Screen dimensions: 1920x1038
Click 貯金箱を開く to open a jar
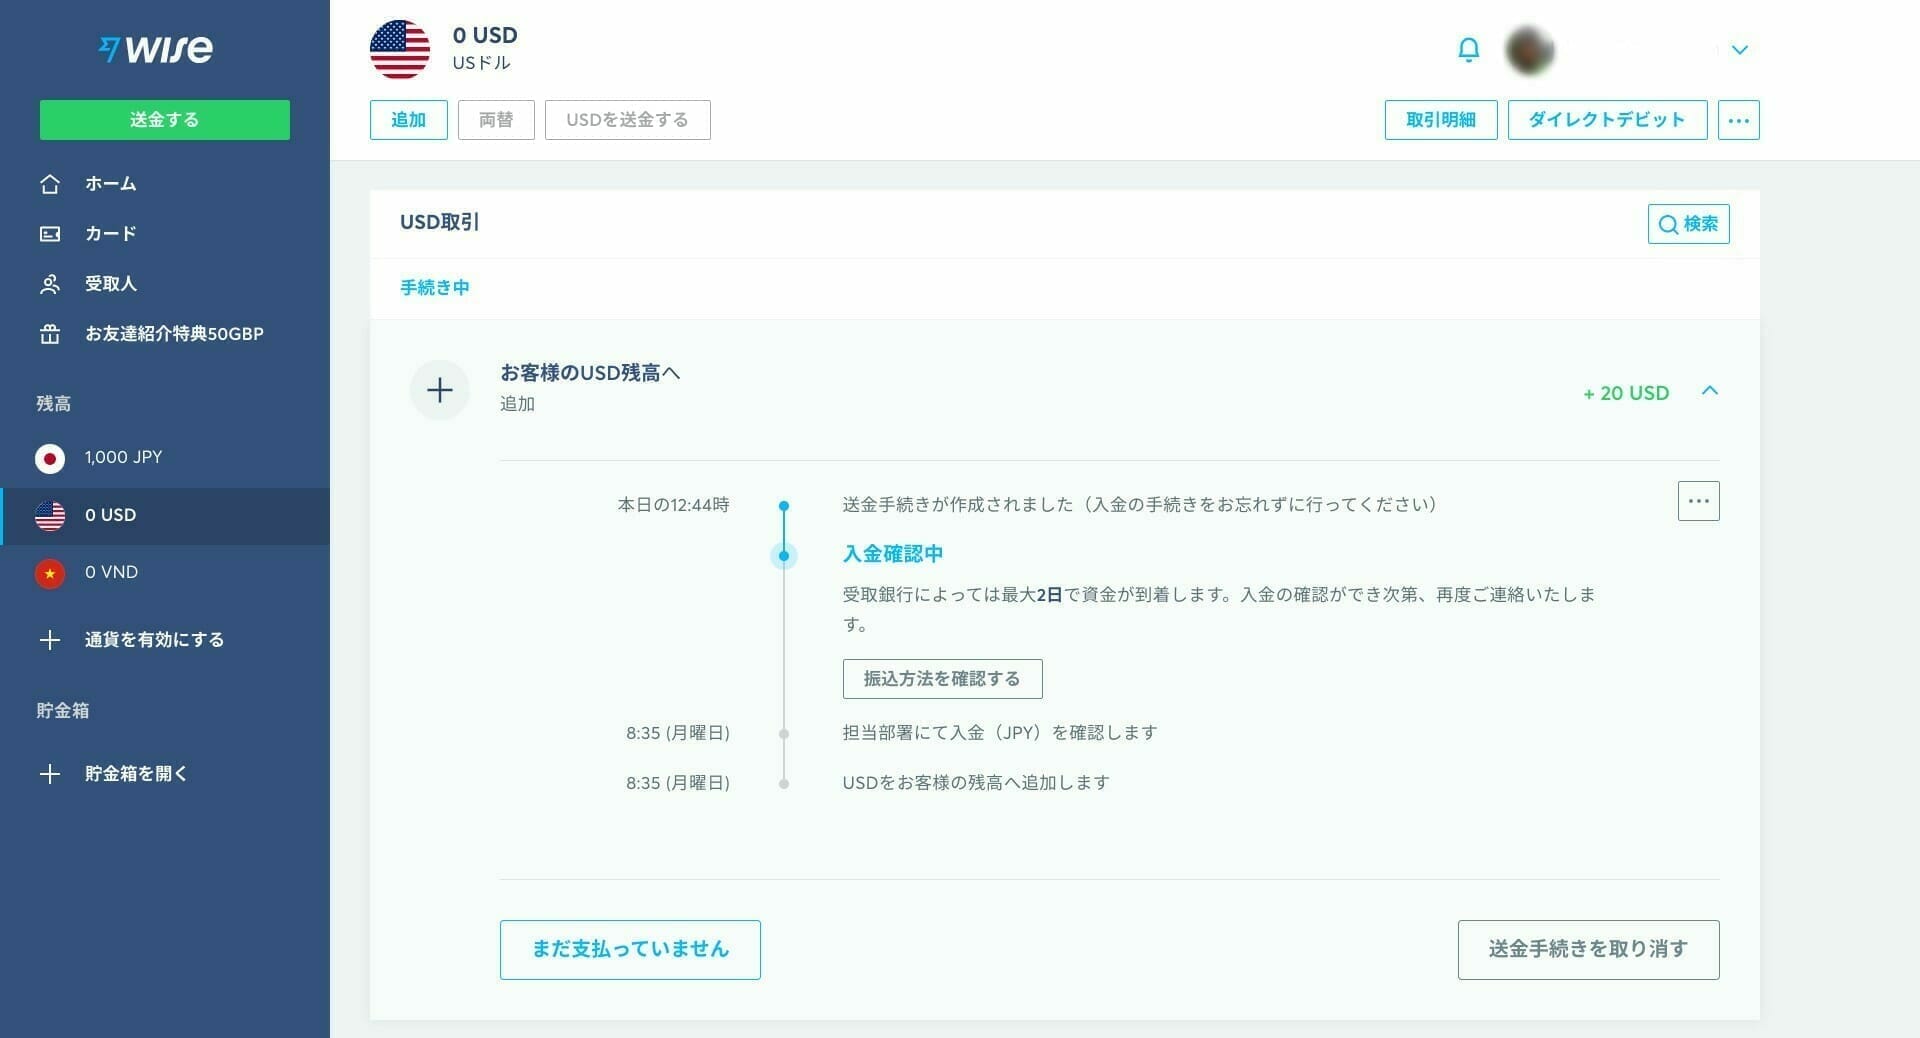(x=136, y=774)
